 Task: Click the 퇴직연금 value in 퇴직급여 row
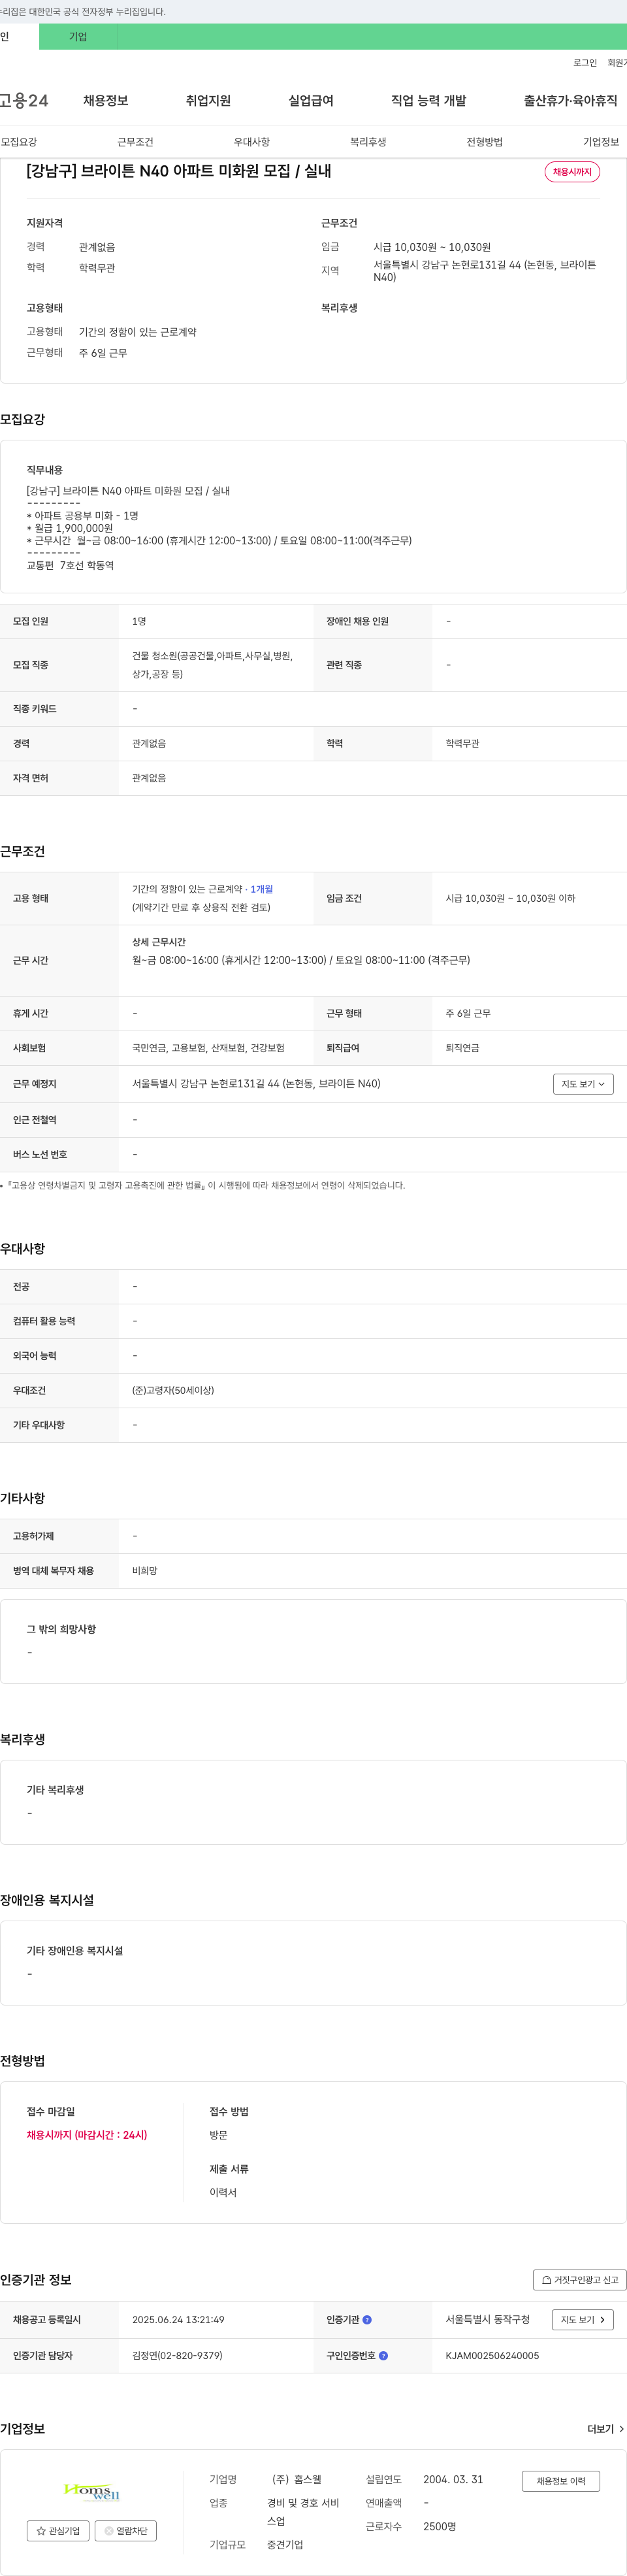tap(462, 1048)
